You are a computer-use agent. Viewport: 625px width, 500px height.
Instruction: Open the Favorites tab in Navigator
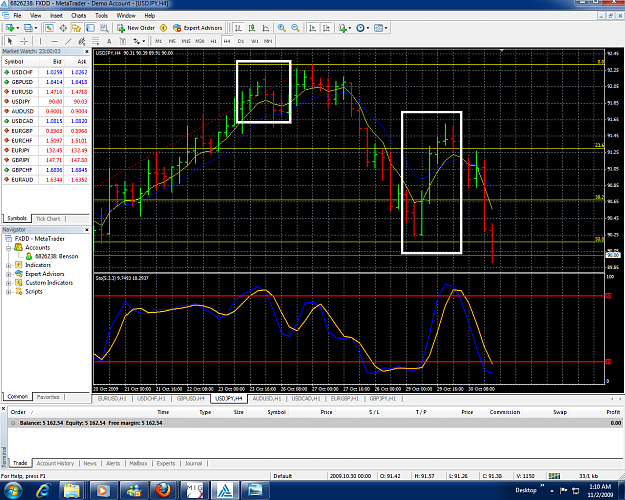48,397
